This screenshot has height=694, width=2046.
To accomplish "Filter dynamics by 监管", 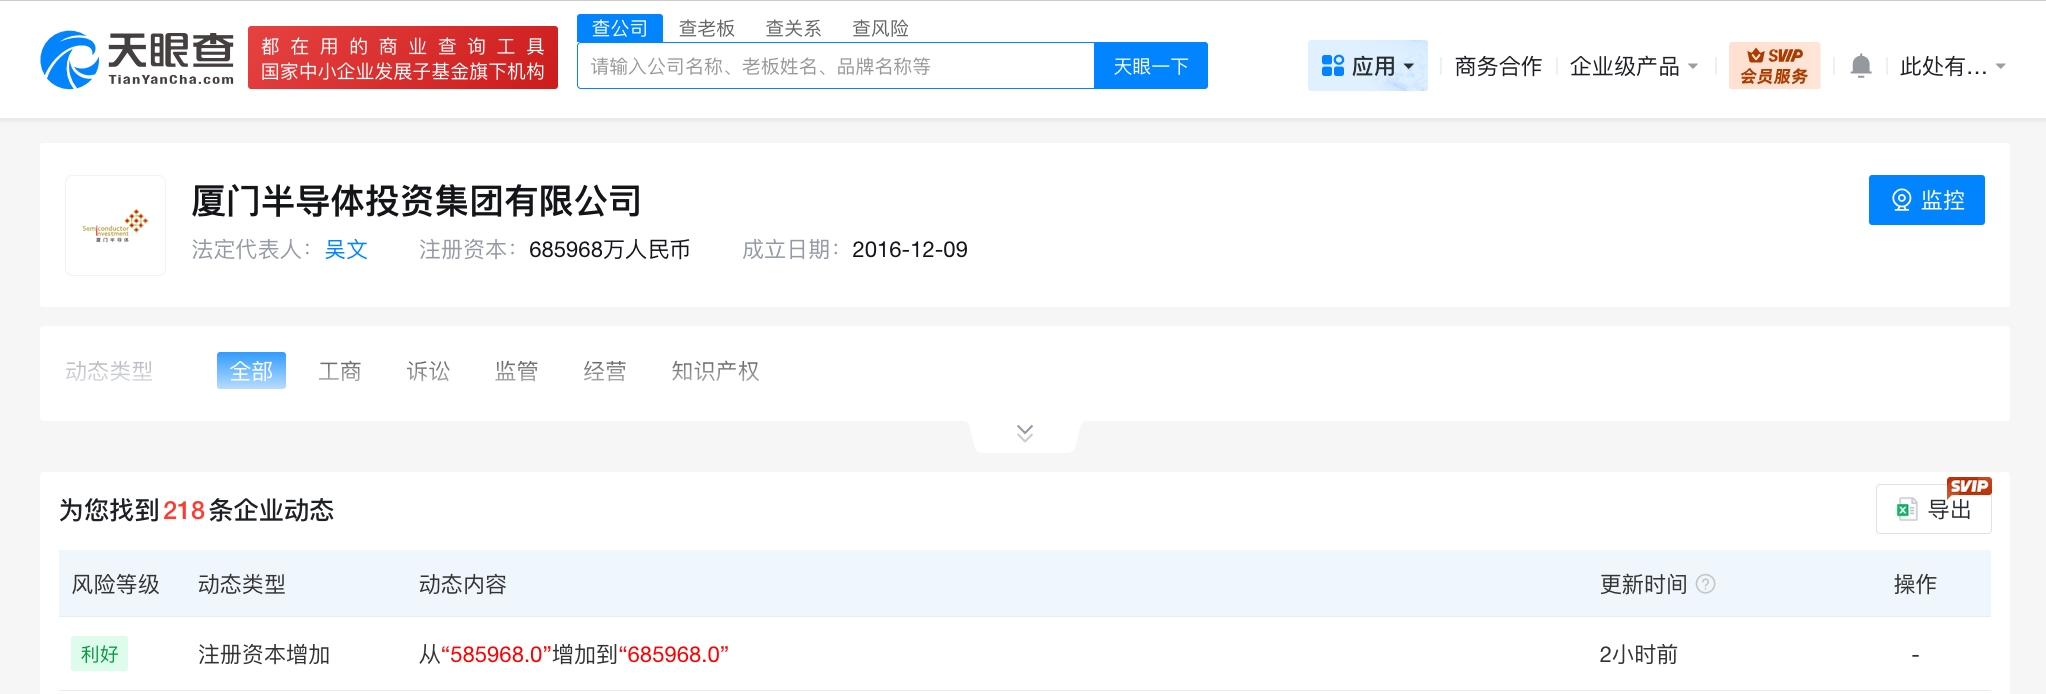I will point(517,371).
